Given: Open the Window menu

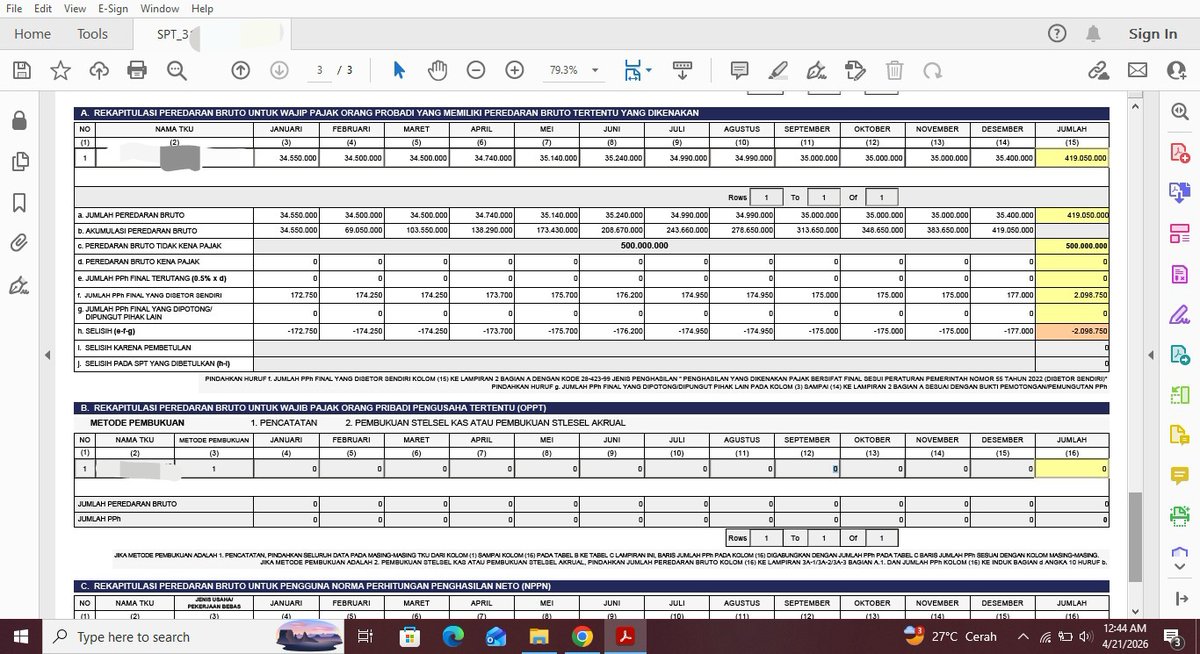Looking at the screenshot, I should pyautogui.click(x=160, y=8).
